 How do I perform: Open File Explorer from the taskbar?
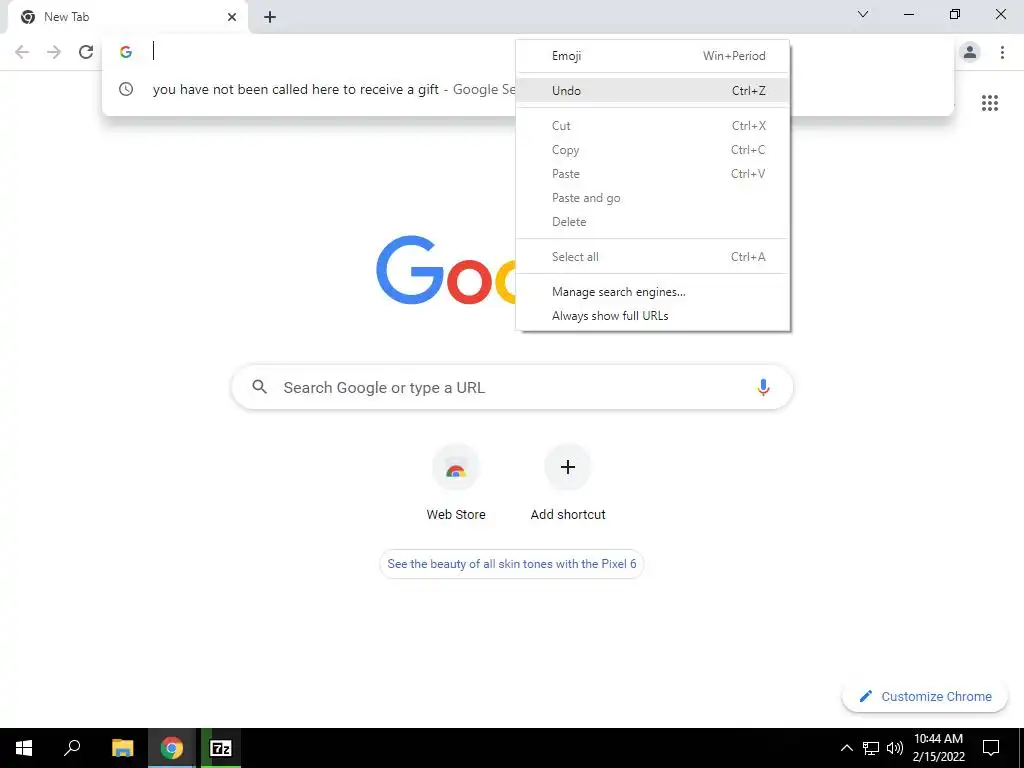[122, 748]
